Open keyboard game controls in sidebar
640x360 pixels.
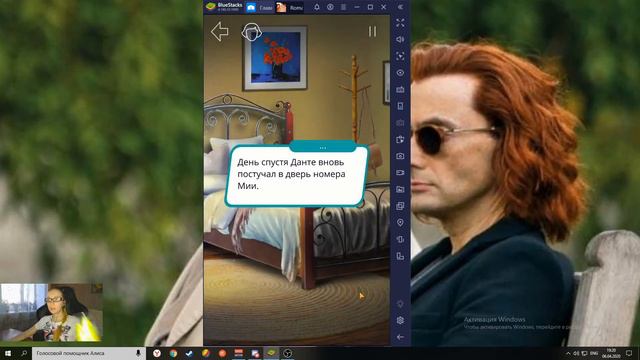400,89
